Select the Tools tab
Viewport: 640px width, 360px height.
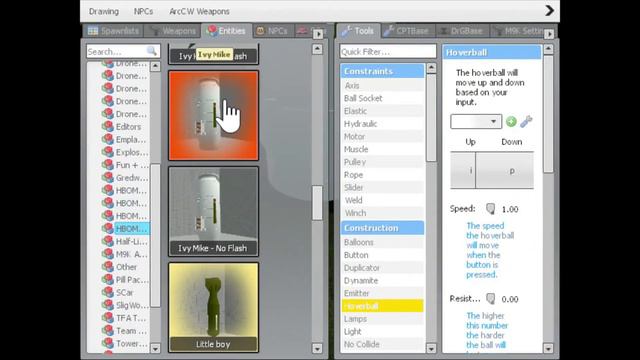click(x=358, y=31)
